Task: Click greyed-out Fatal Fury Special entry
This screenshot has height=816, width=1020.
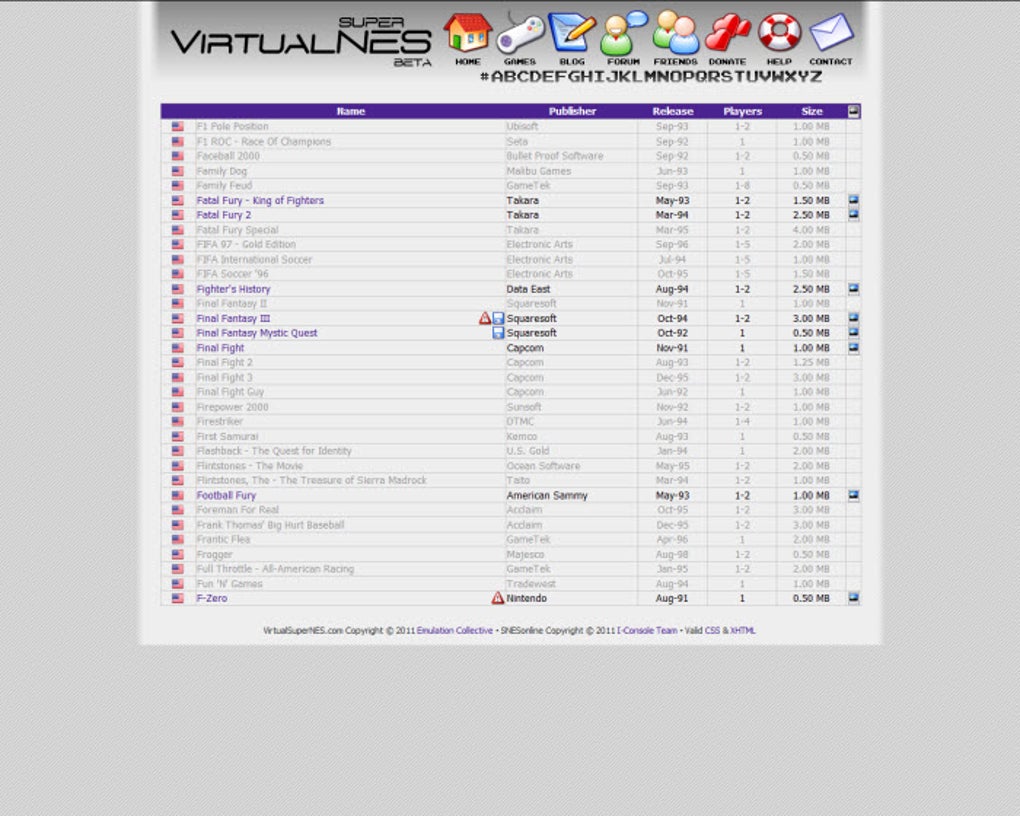Action: [x=237, y=230]
